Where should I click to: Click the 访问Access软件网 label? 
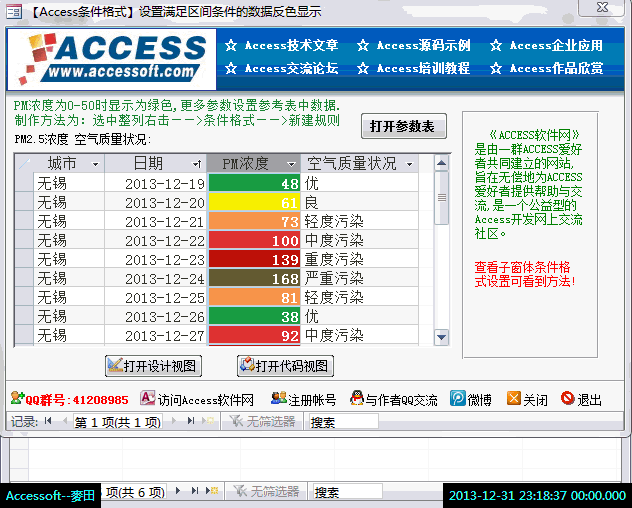tap(206, 400)
